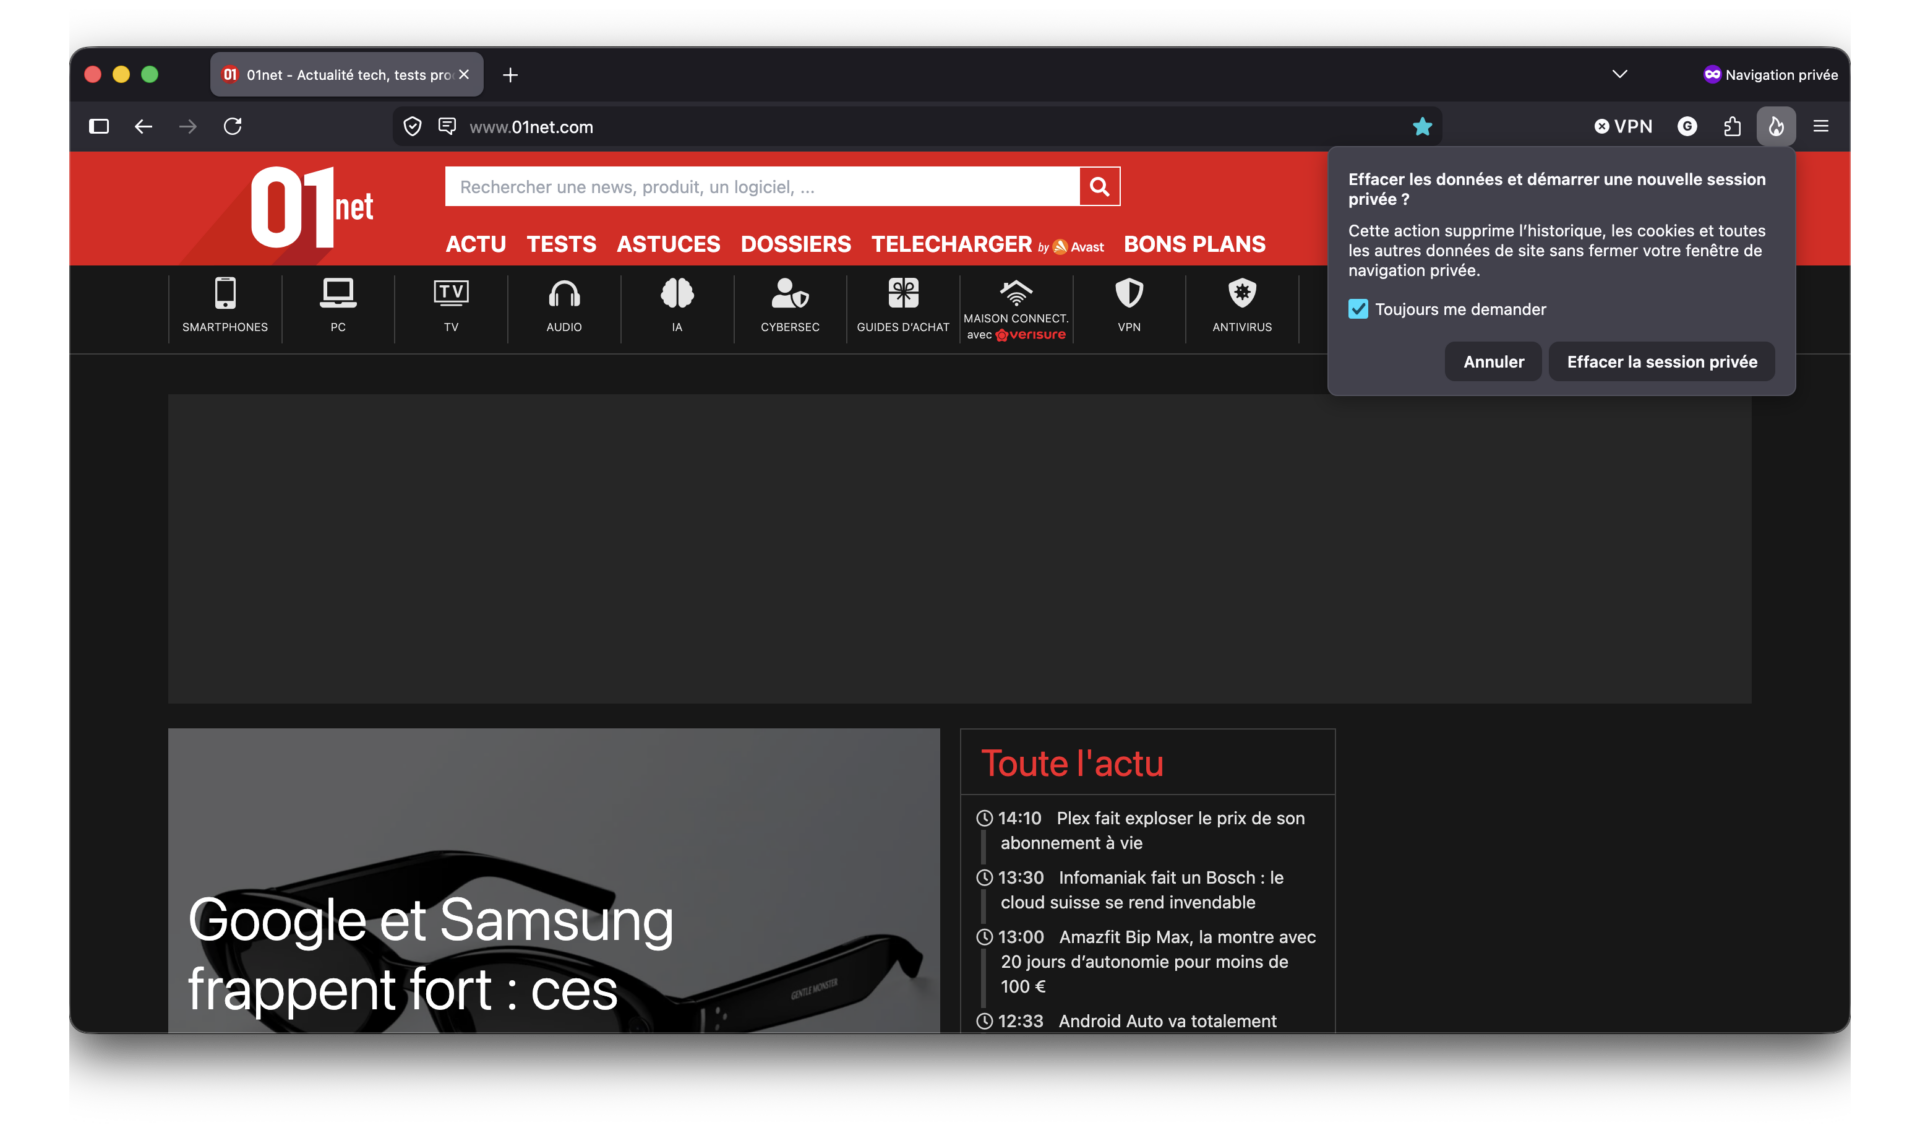Expand the list all tabs chevron
Screen dimensions: 1920x1125
(1620, 74)
